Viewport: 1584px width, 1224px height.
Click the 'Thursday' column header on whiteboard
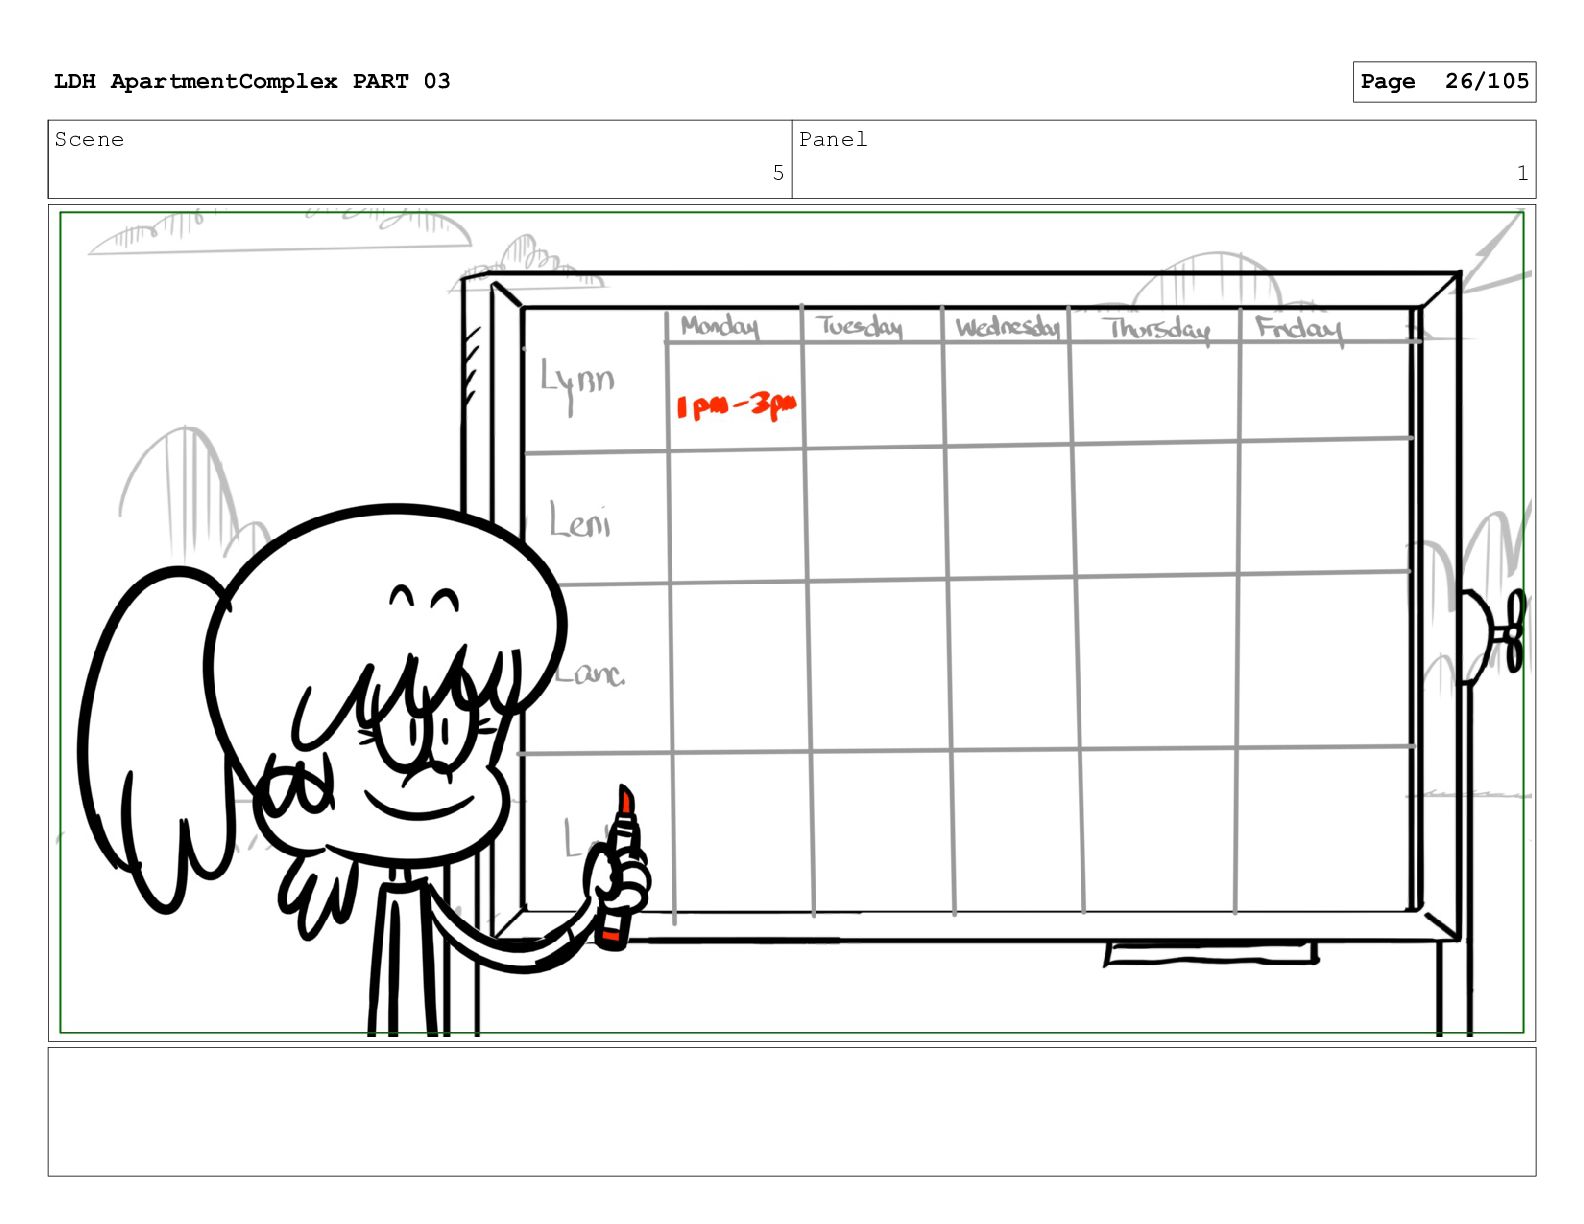click(1157, 329)
